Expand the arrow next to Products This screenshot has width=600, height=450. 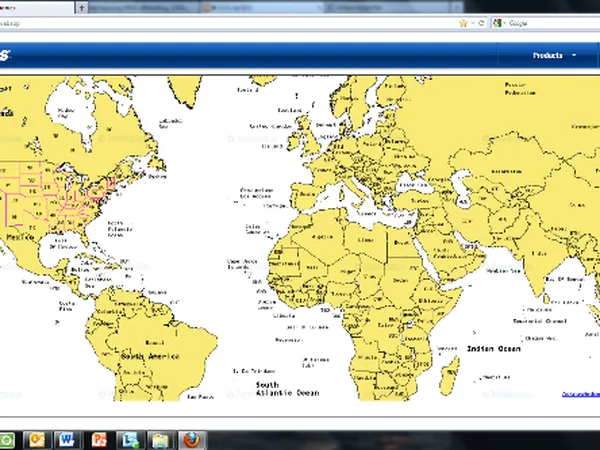click(574, 55)
